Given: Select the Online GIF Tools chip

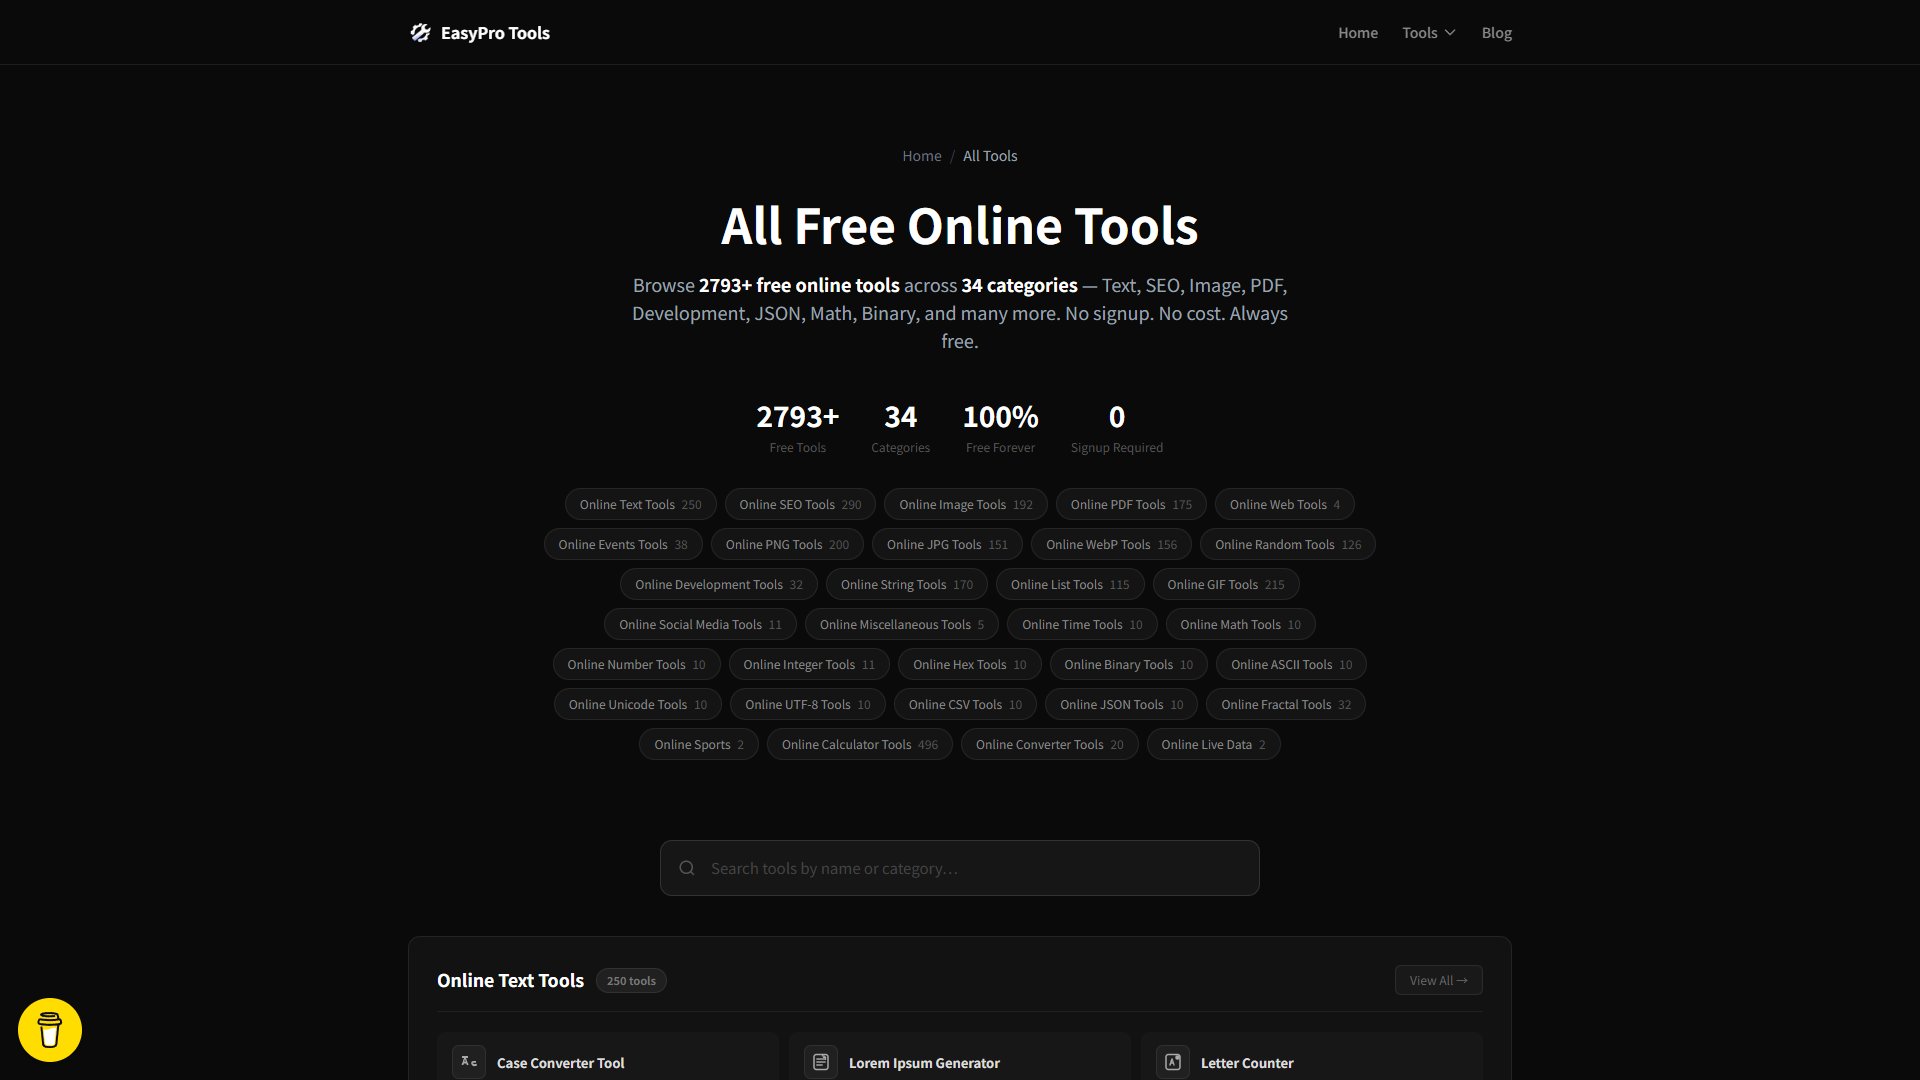Looking at the screenshot, I should pyautogui.click(x=1226, y=584).
